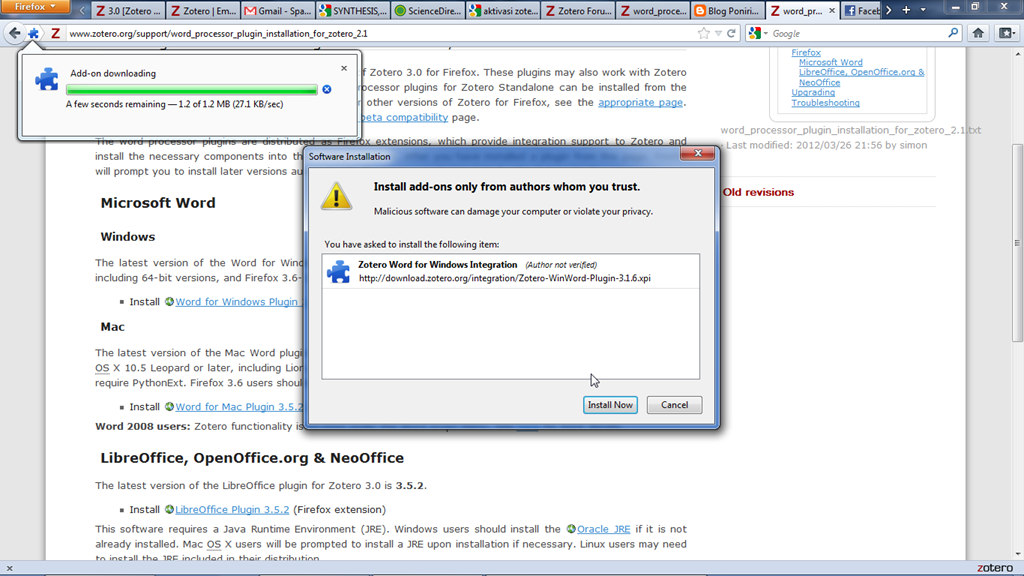This screenshot has height=576, width=1024.
Task: Click the Zotero site identity icon
Action: (56, 33)
